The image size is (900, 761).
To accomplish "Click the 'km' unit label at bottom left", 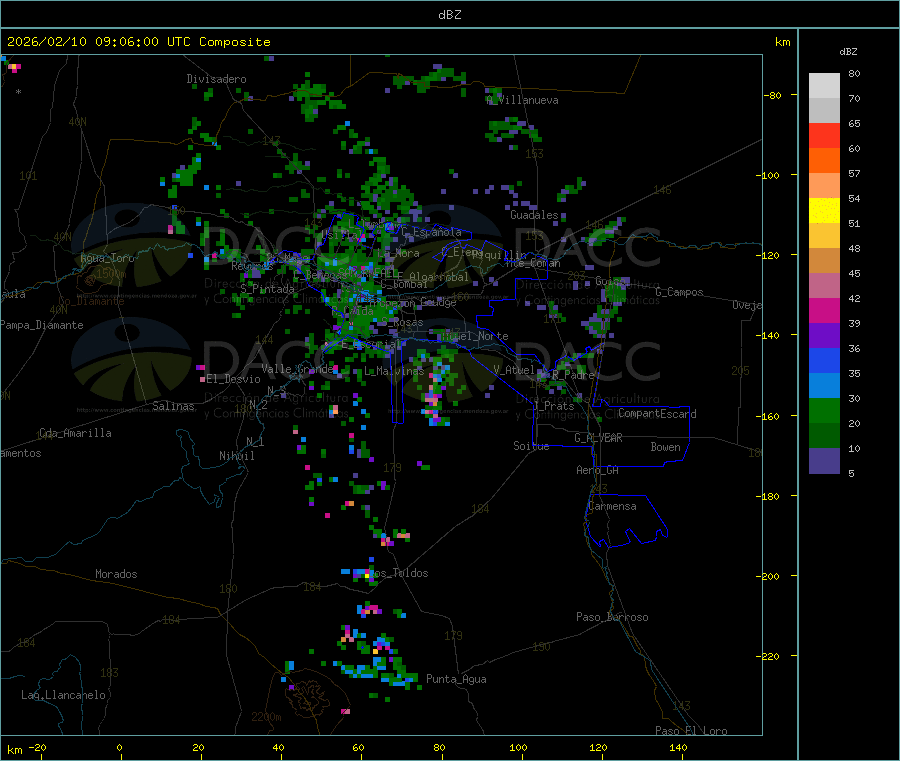I will click(14, 750).
